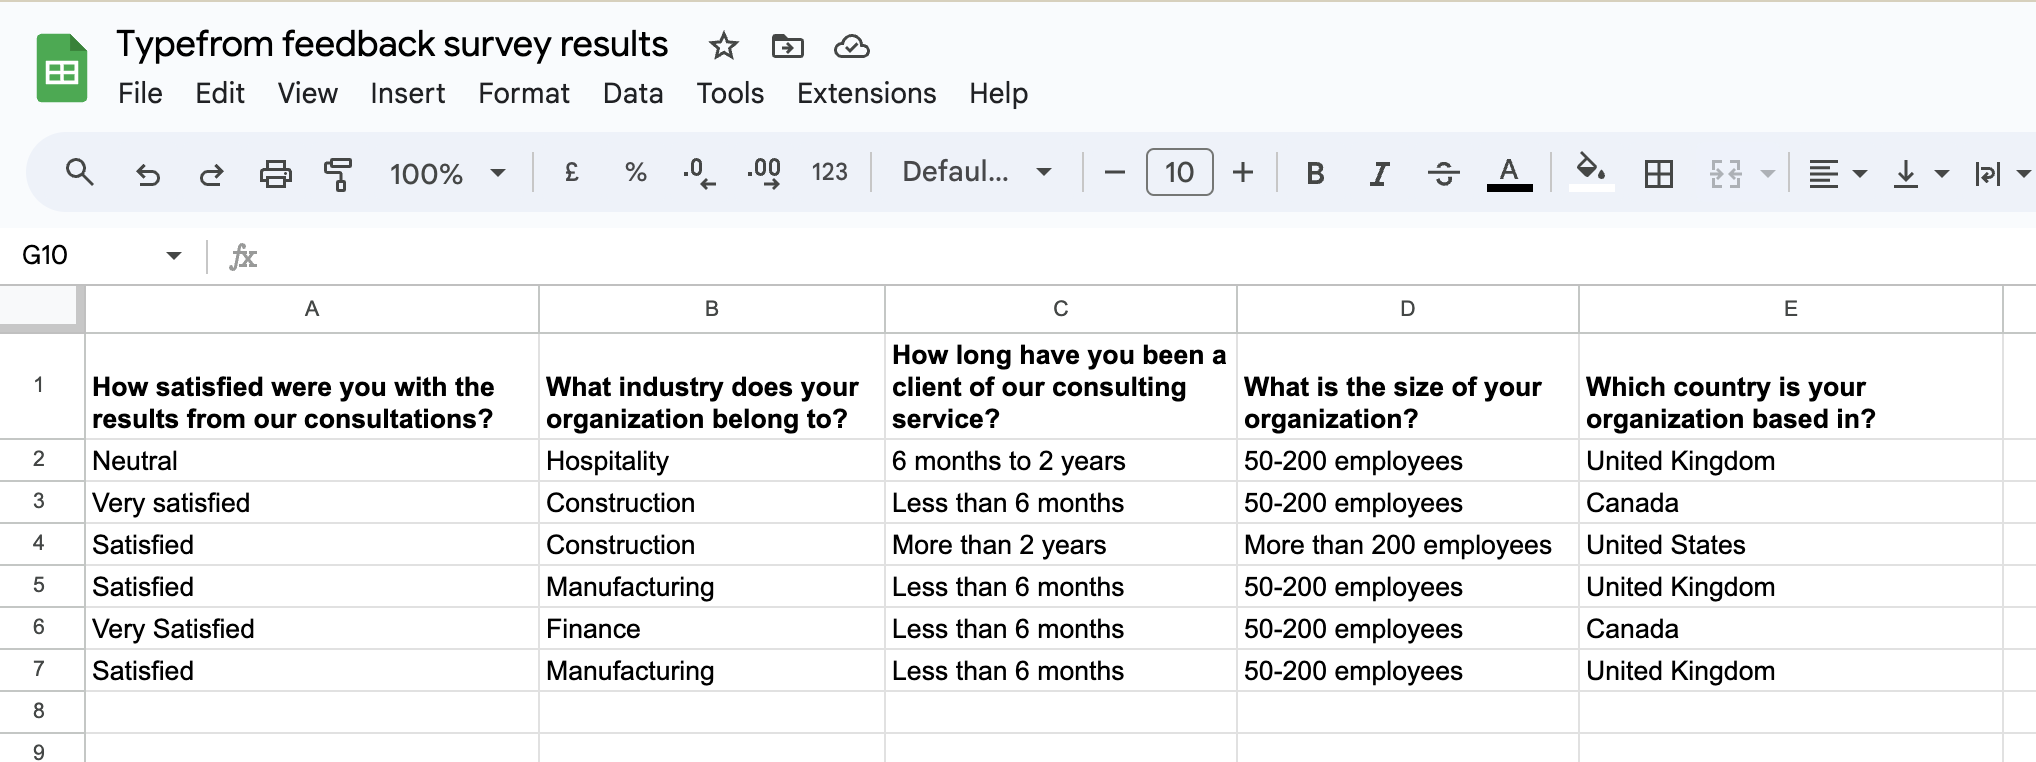Star this spreadsheet document
The image size is (2036, 762).
pos(723,46)
